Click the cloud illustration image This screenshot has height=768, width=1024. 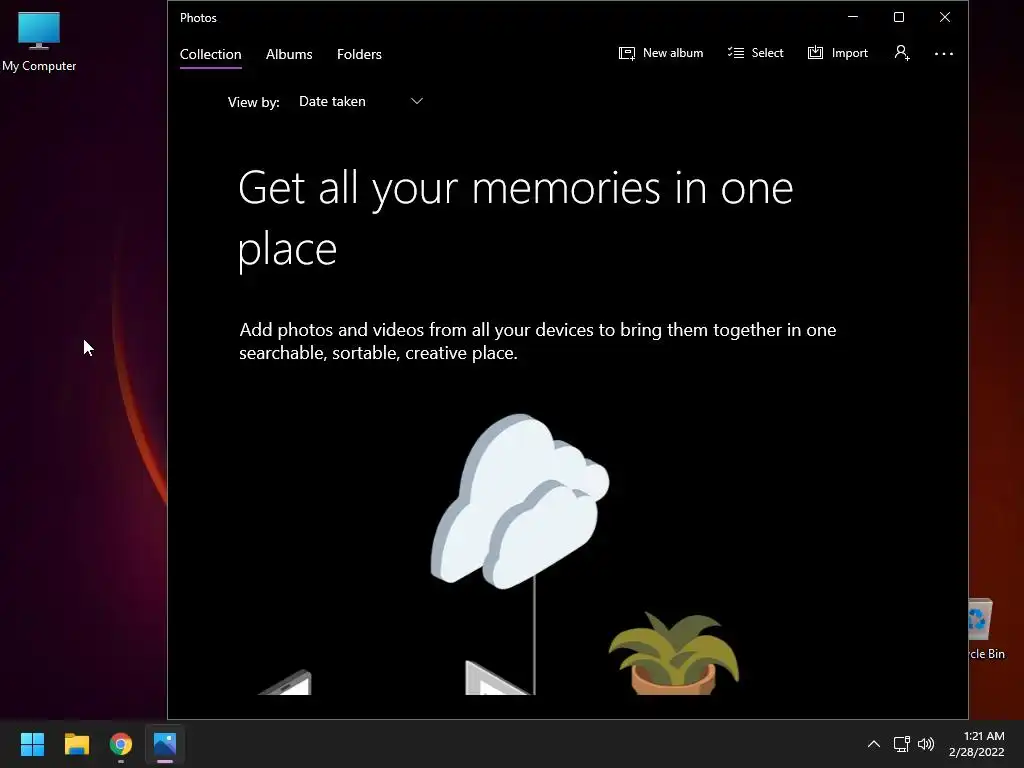tap(520, 501)
